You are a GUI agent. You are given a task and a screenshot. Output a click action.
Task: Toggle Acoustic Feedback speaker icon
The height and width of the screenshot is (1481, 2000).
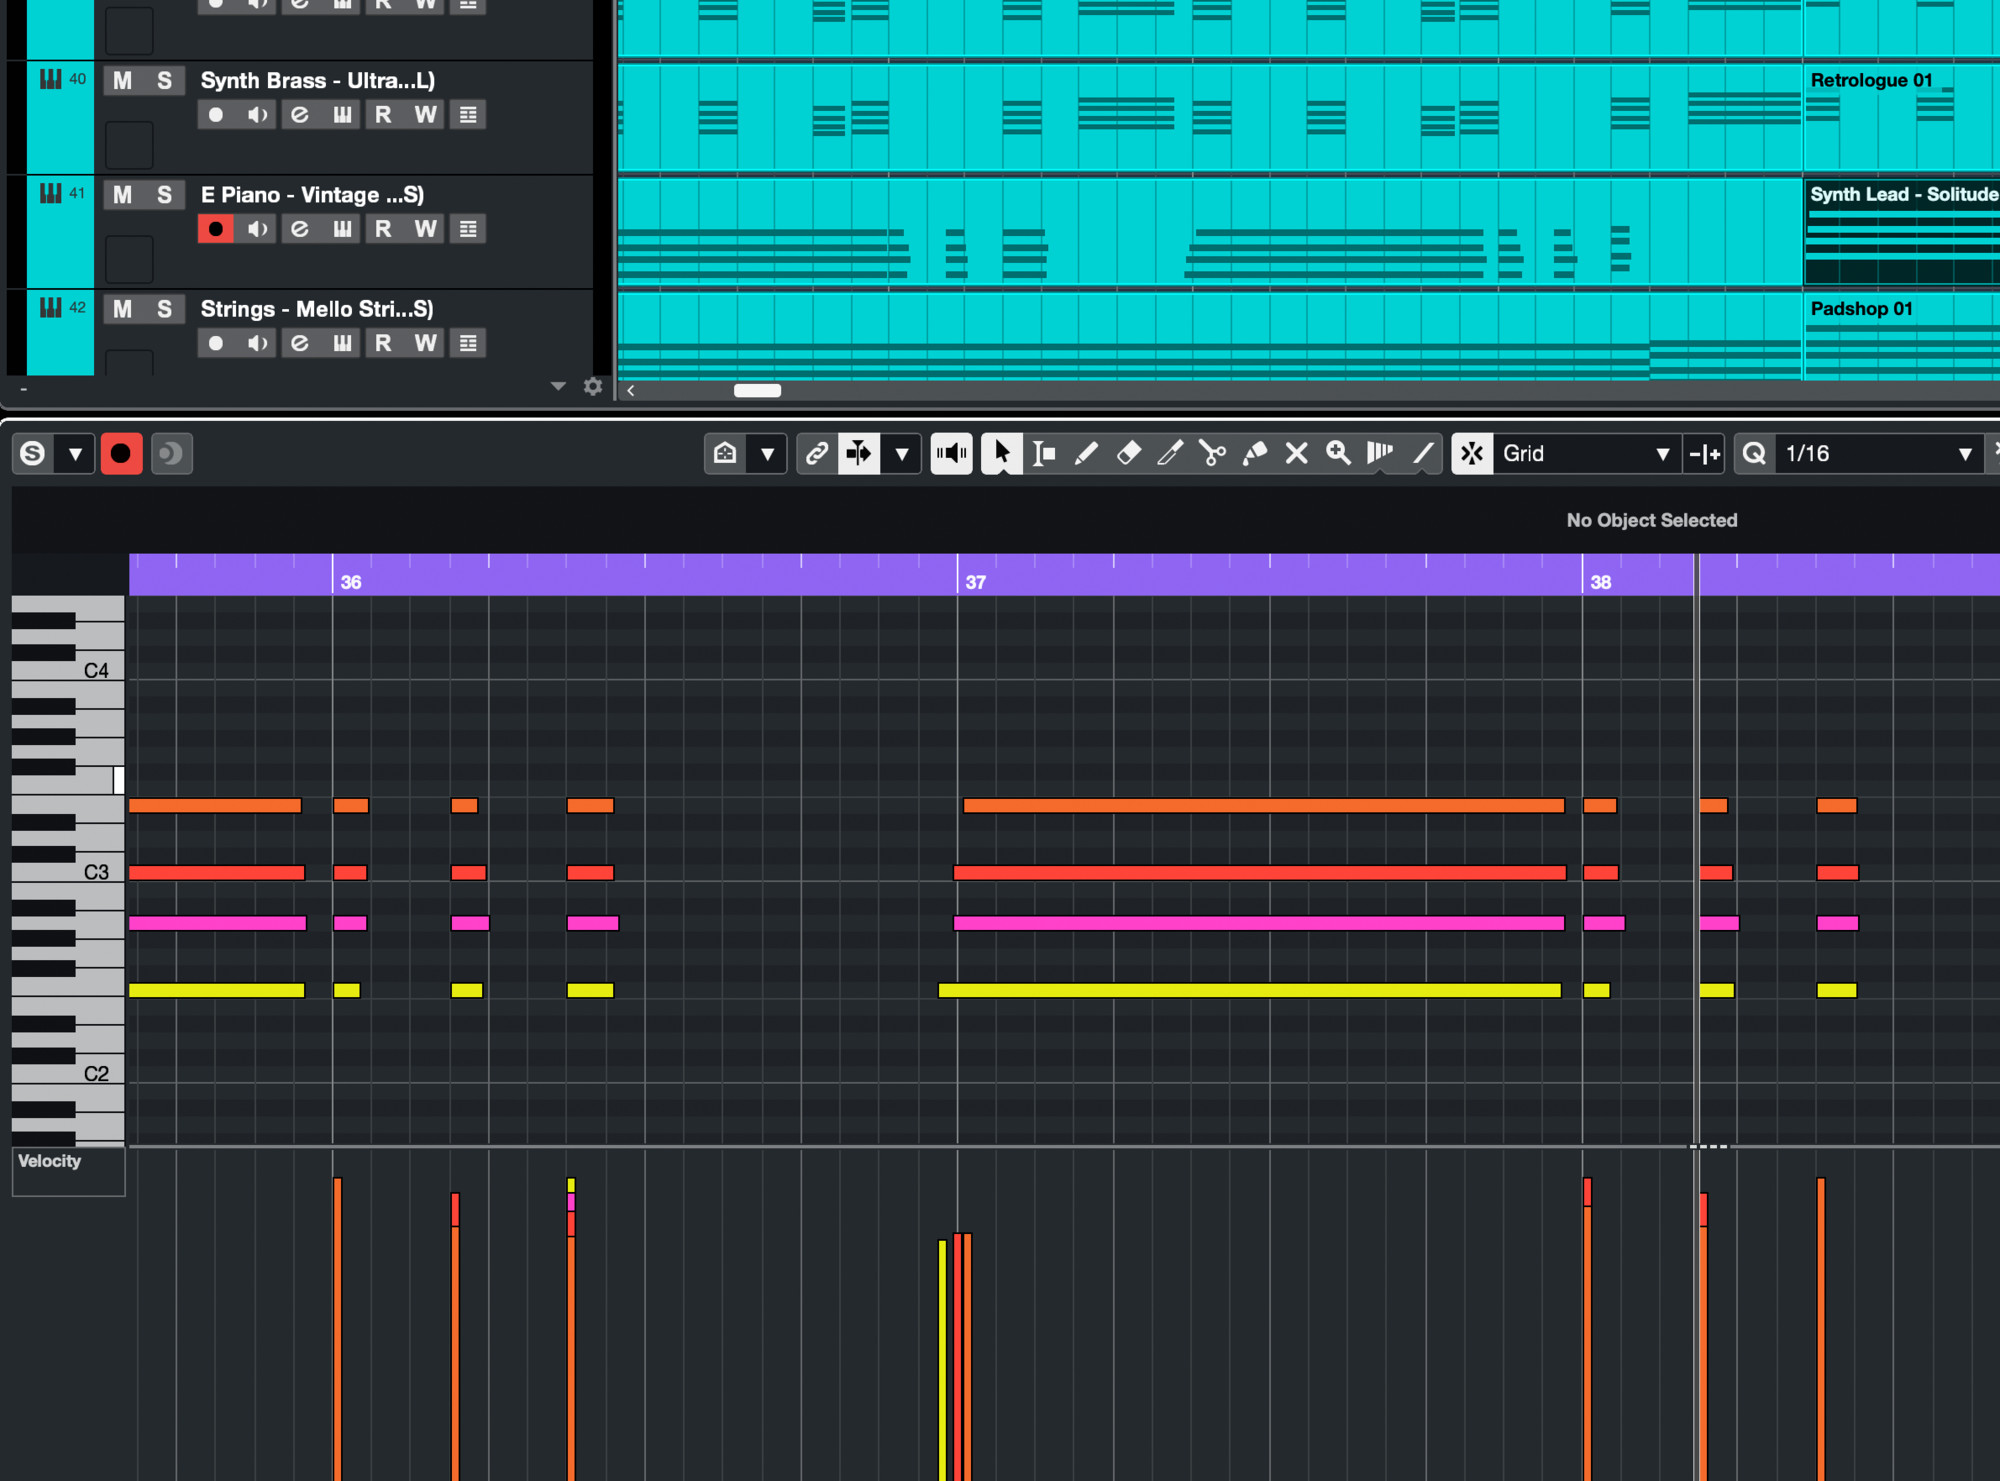pyautogui.click(x=951, y=454)
